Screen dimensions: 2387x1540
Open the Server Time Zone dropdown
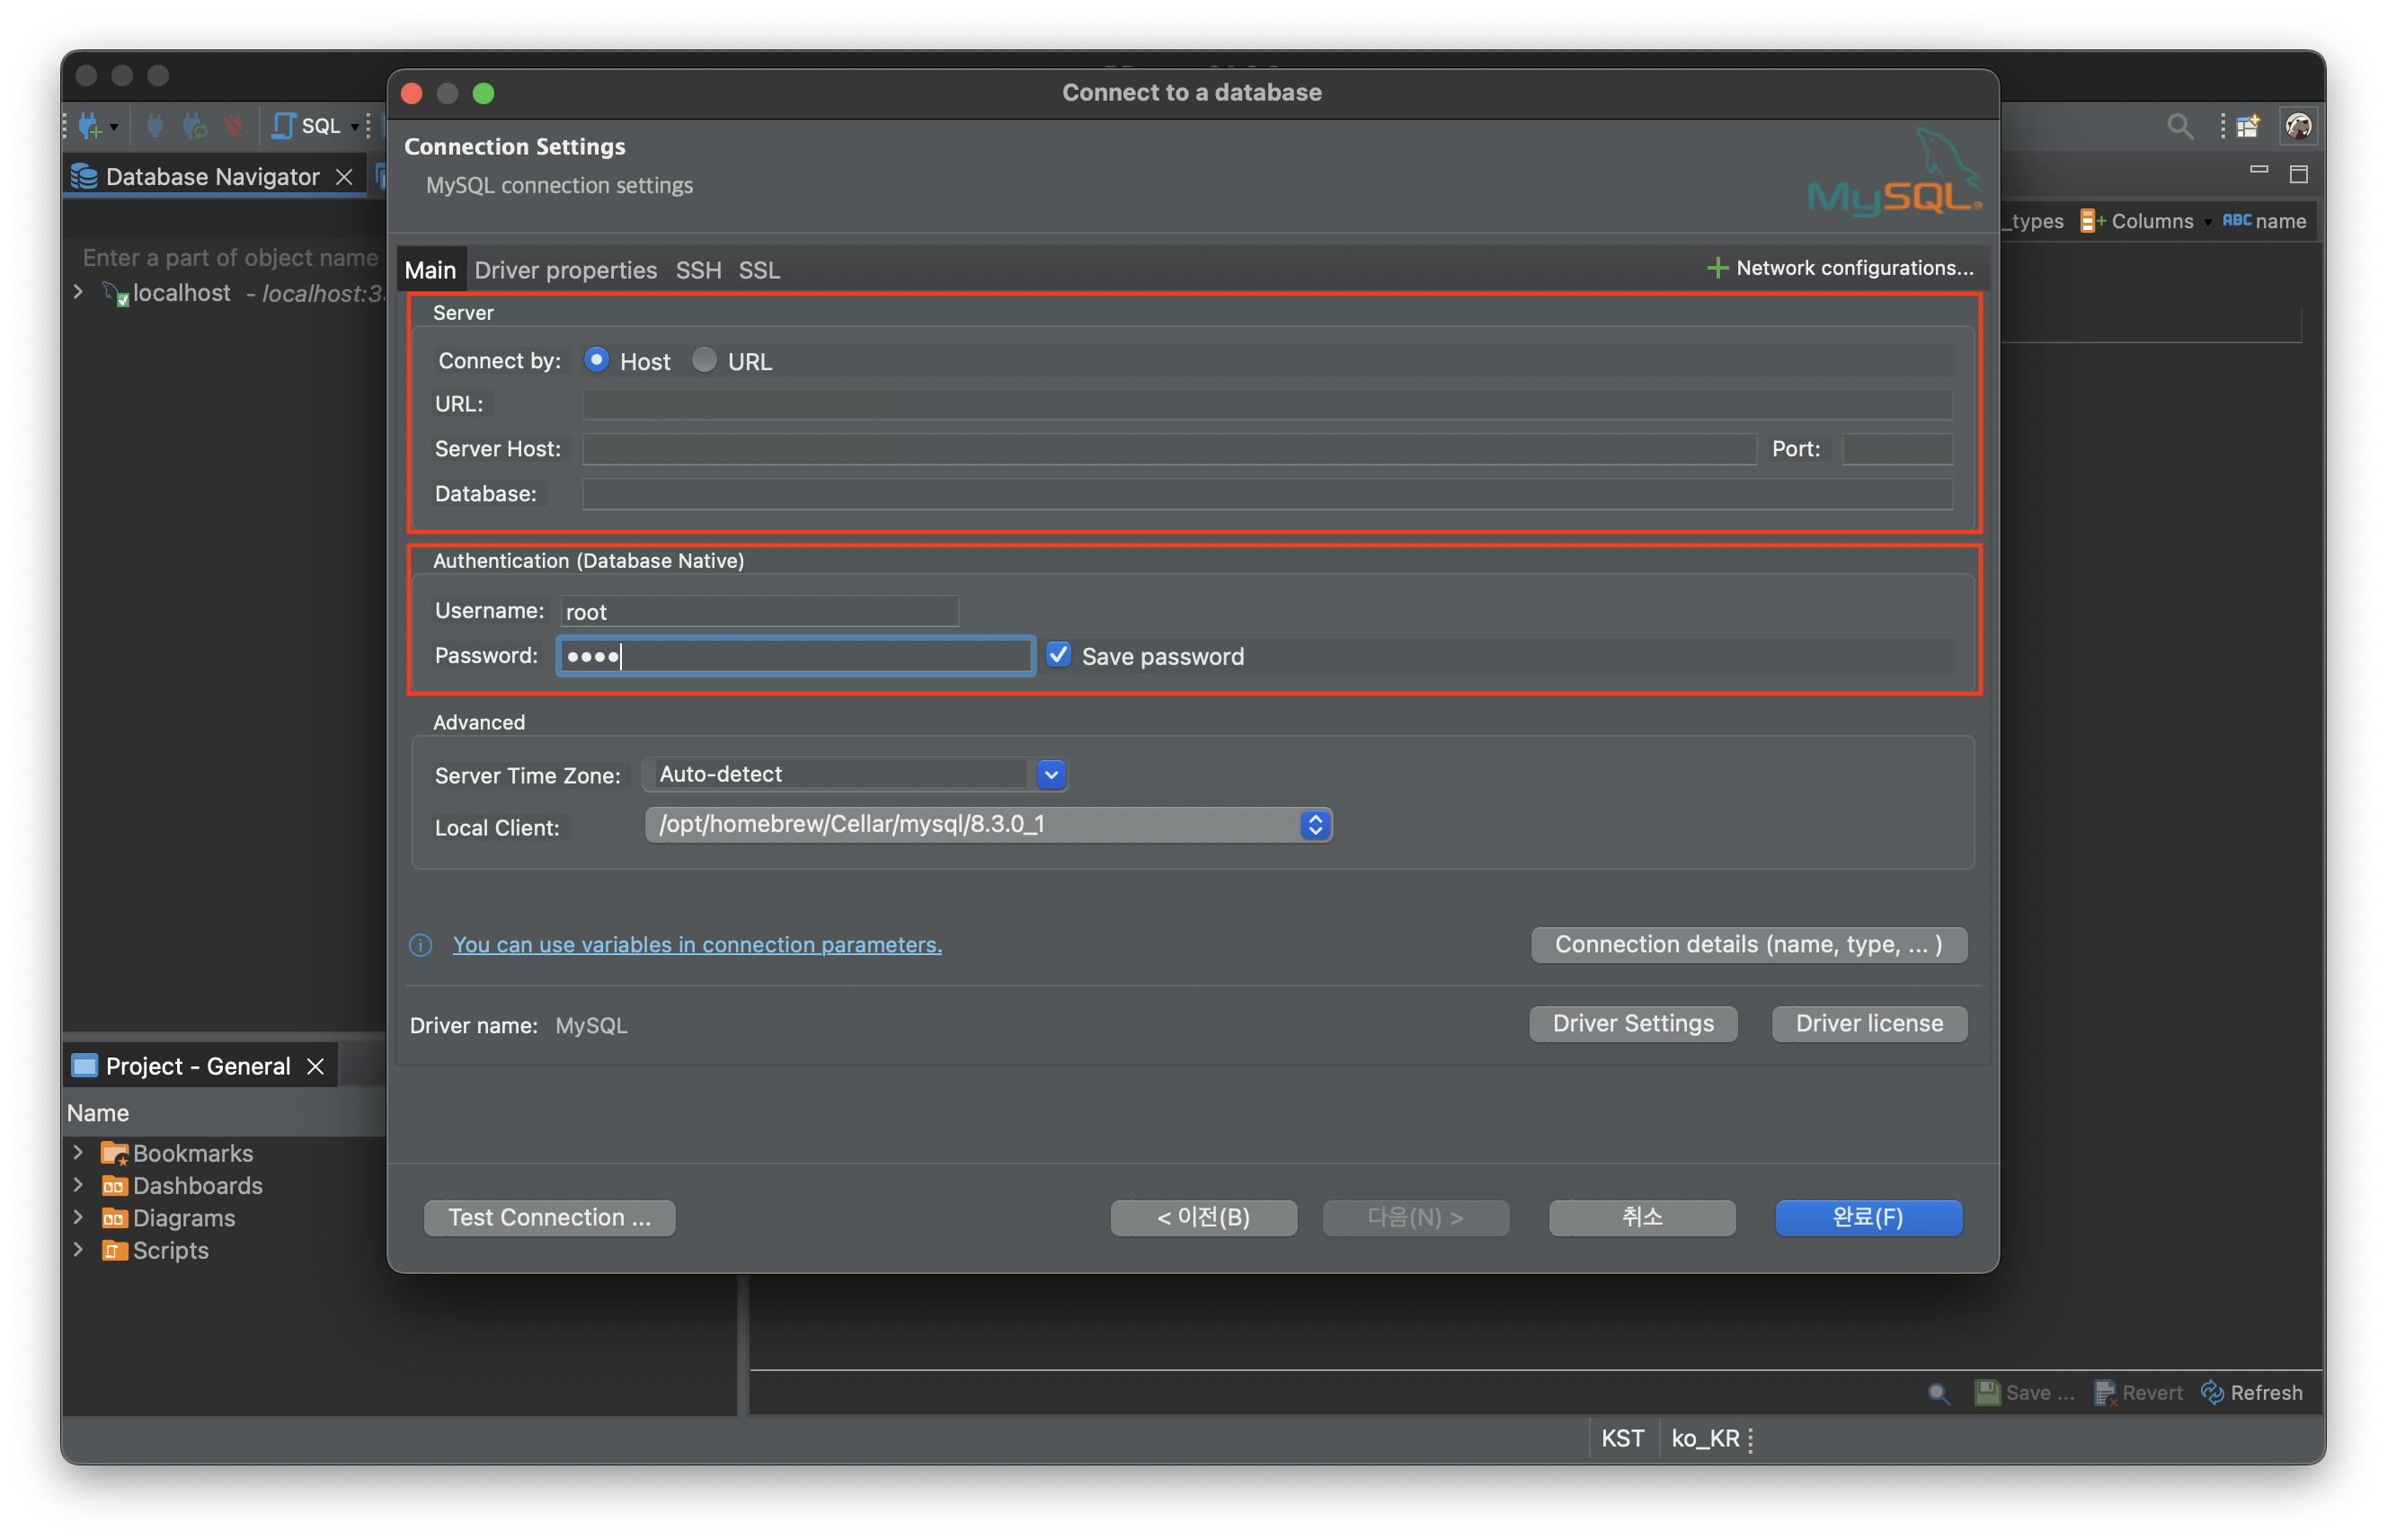pos(1050,774)
